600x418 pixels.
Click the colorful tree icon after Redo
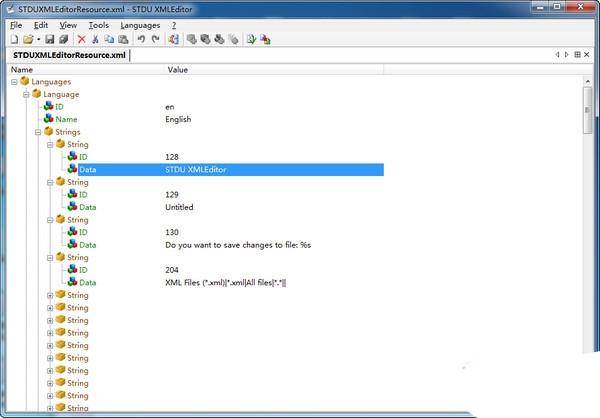tap(173, 39)
